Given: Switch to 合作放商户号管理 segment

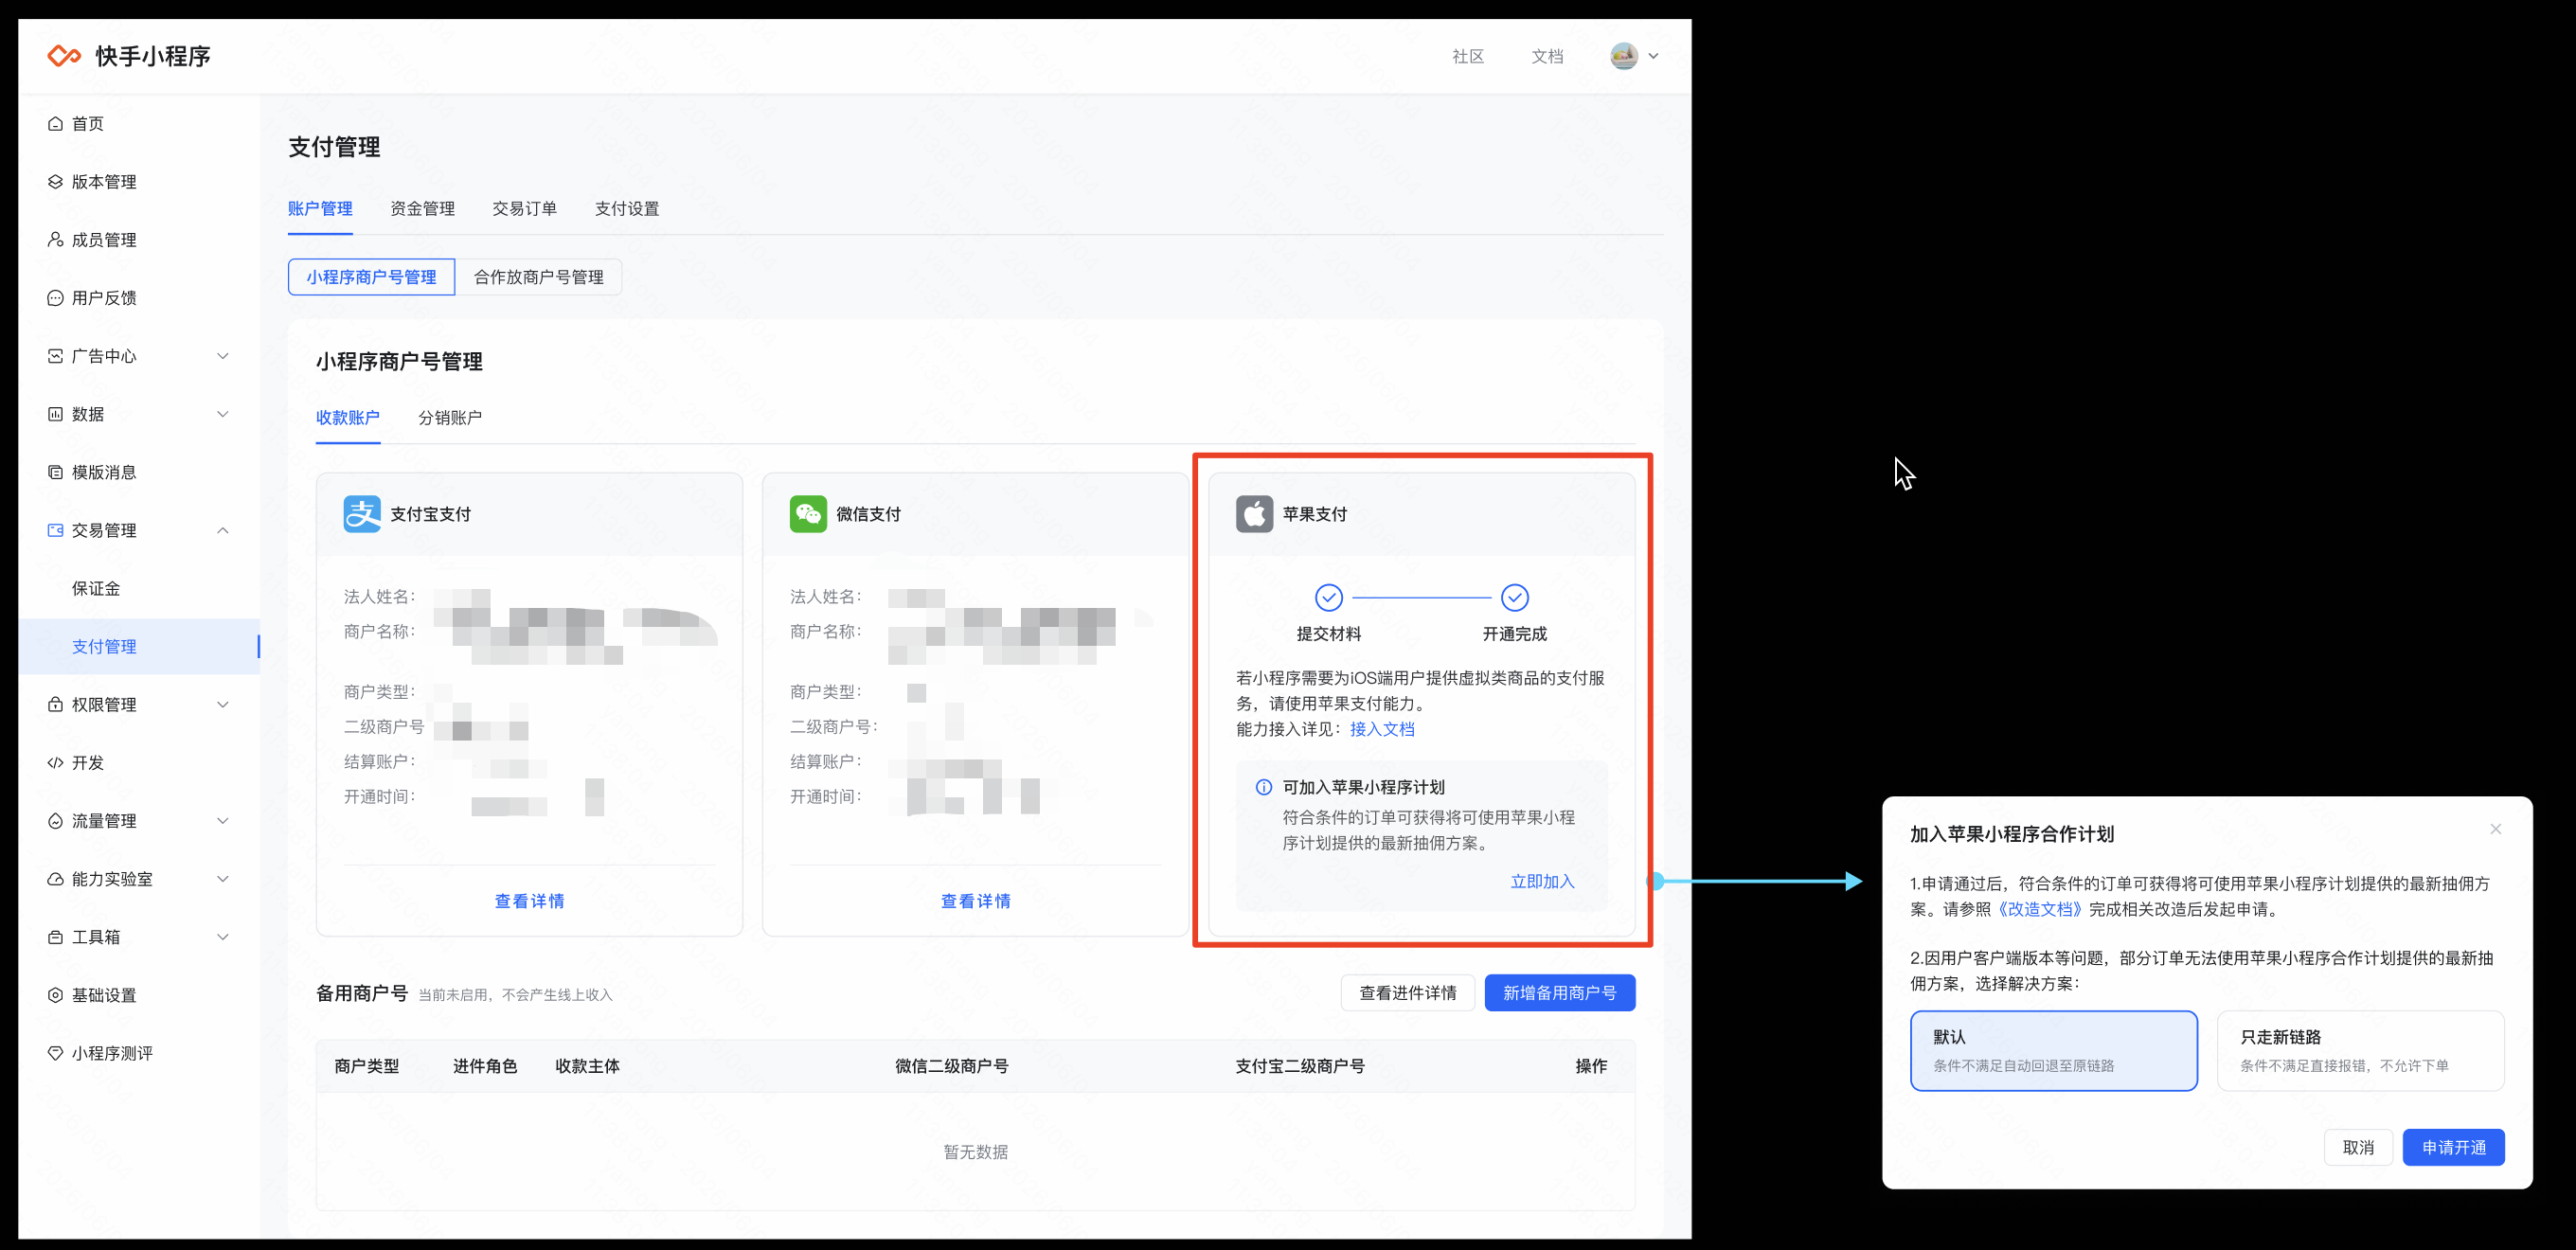Looking at the screenshot, I should pyautogui.click(x=538, y=277).
